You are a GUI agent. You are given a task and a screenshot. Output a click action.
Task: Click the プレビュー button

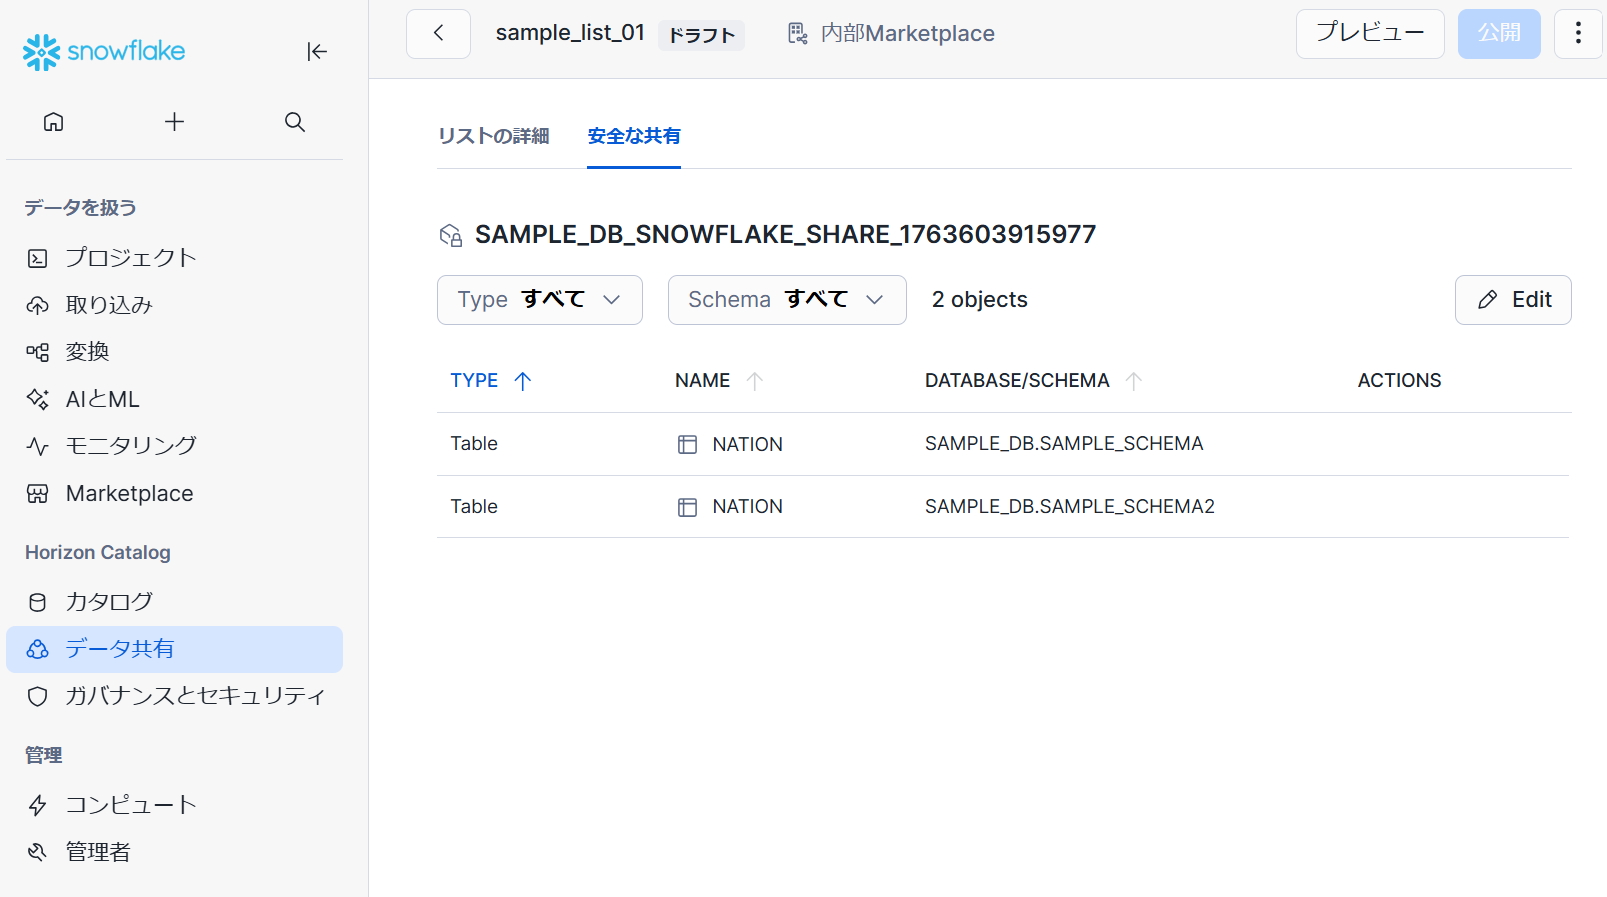(x=1369, y=34)
